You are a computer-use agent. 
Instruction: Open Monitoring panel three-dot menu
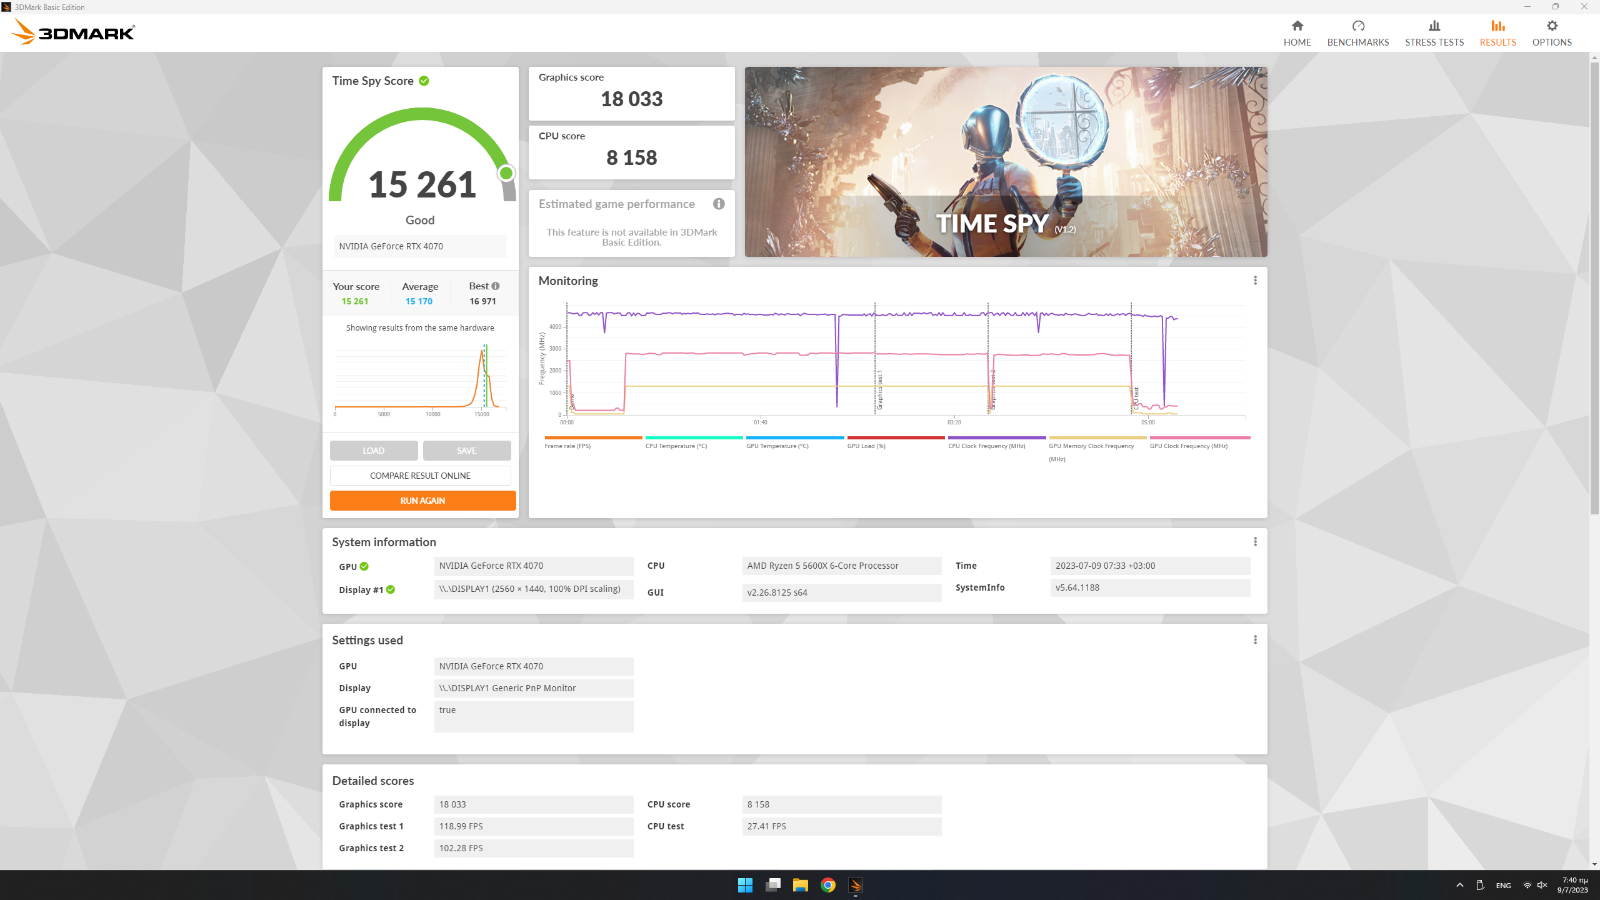pos(1255,281)
